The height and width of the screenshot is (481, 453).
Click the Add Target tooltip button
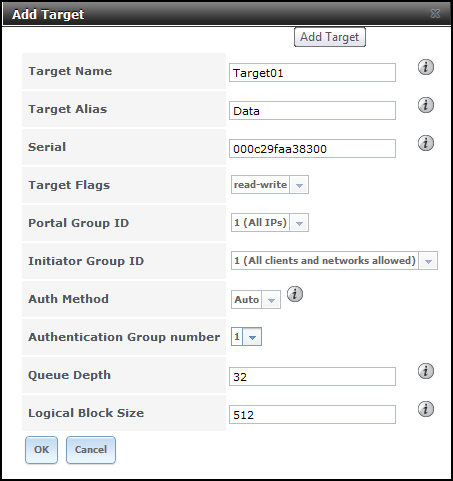330,37
